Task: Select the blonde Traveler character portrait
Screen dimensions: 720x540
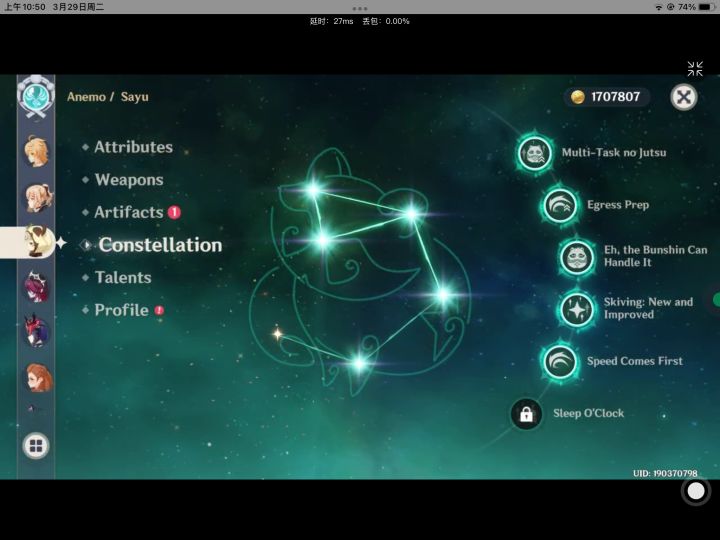Action: [36, 152]
